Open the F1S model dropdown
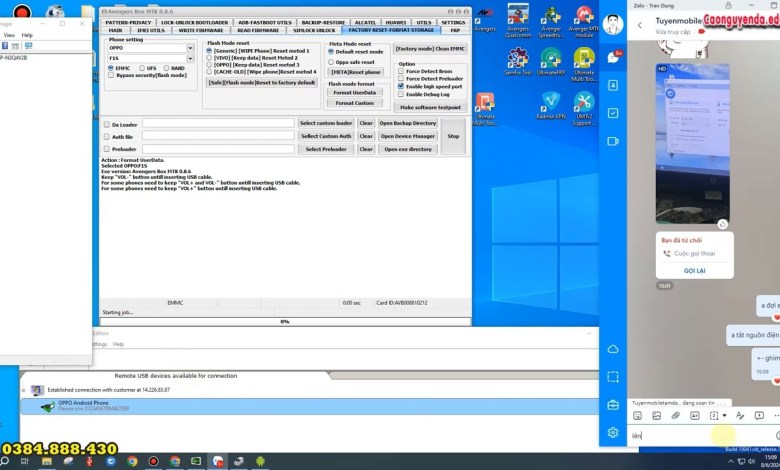Viewport: 780px width, 470px height. click(190, 58)
